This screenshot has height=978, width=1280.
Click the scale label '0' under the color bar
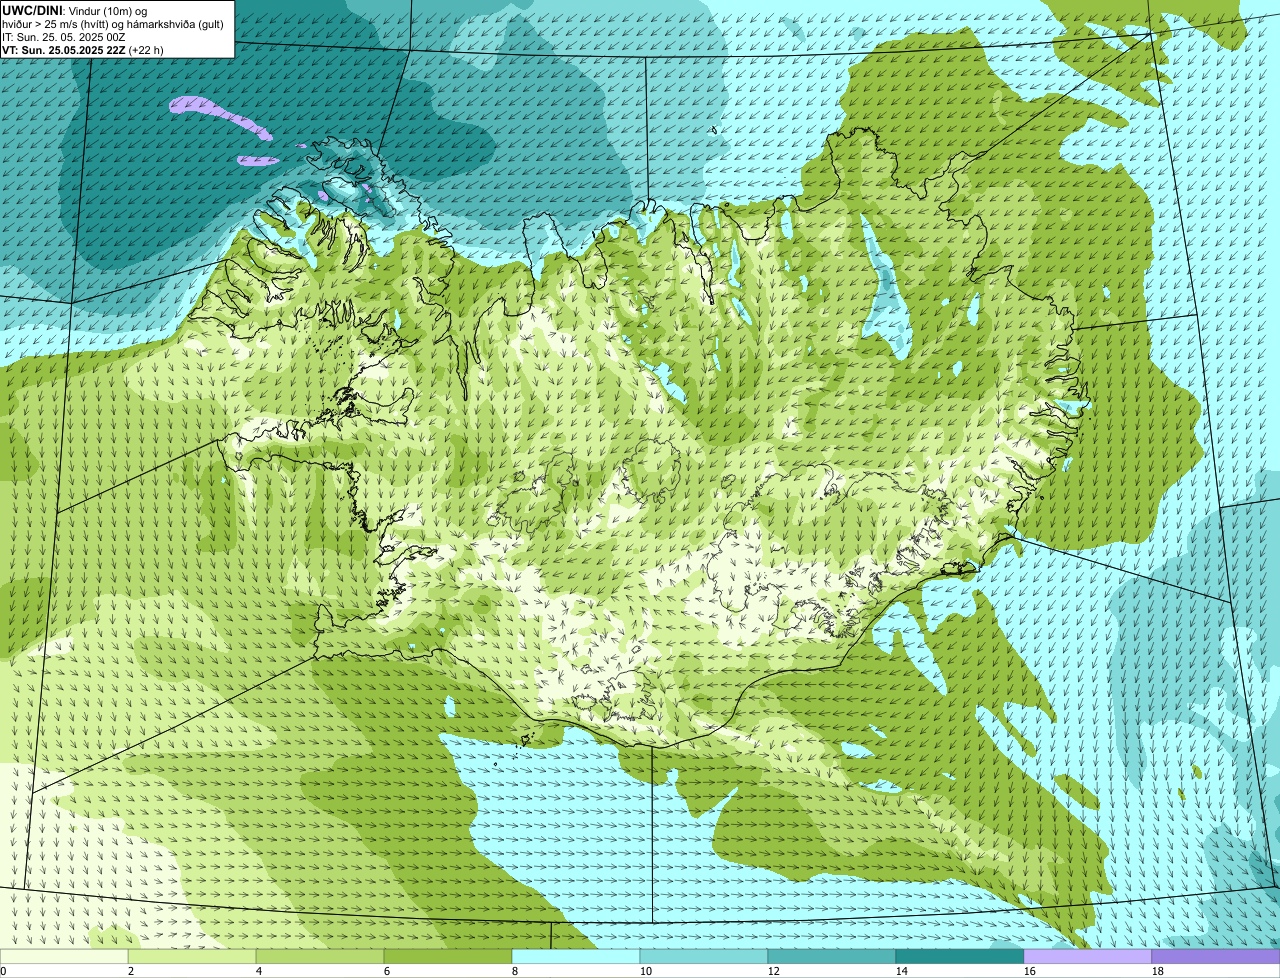(4, 971)
